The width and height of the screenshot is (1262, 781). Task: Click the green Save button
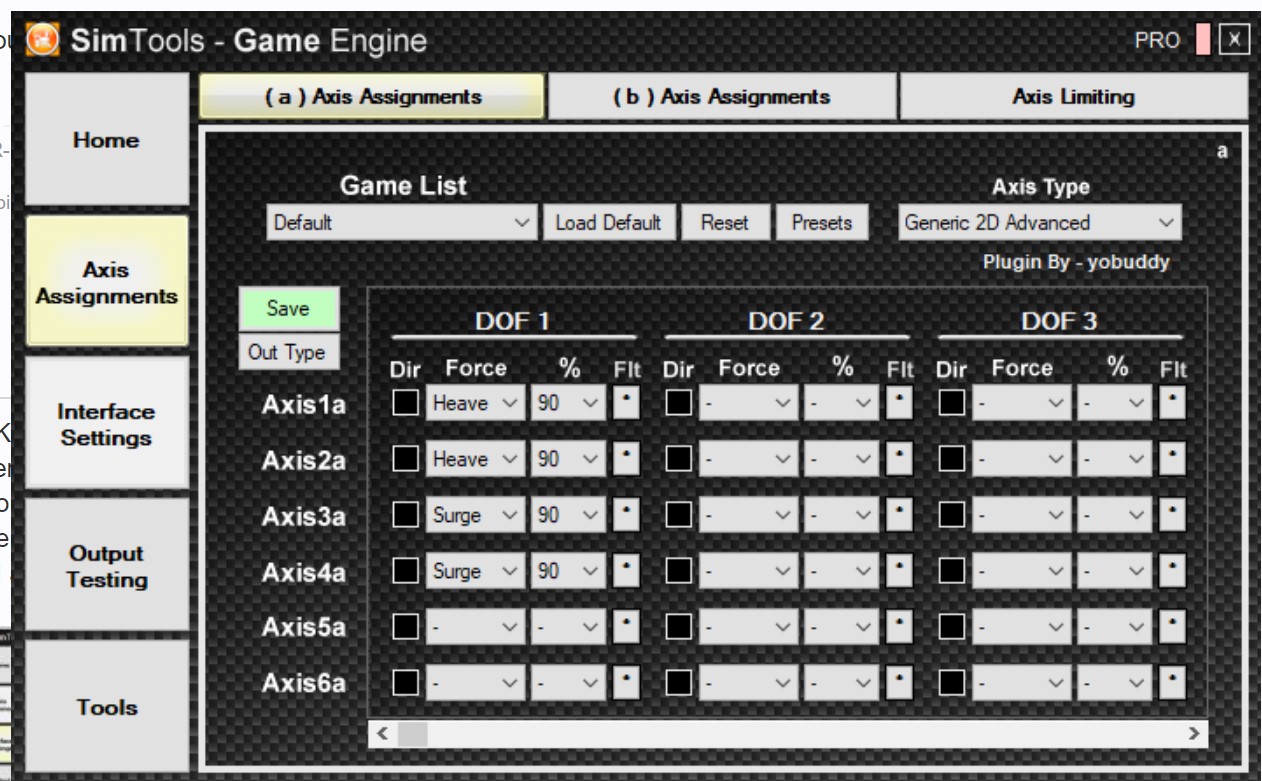tap(288, 309)
